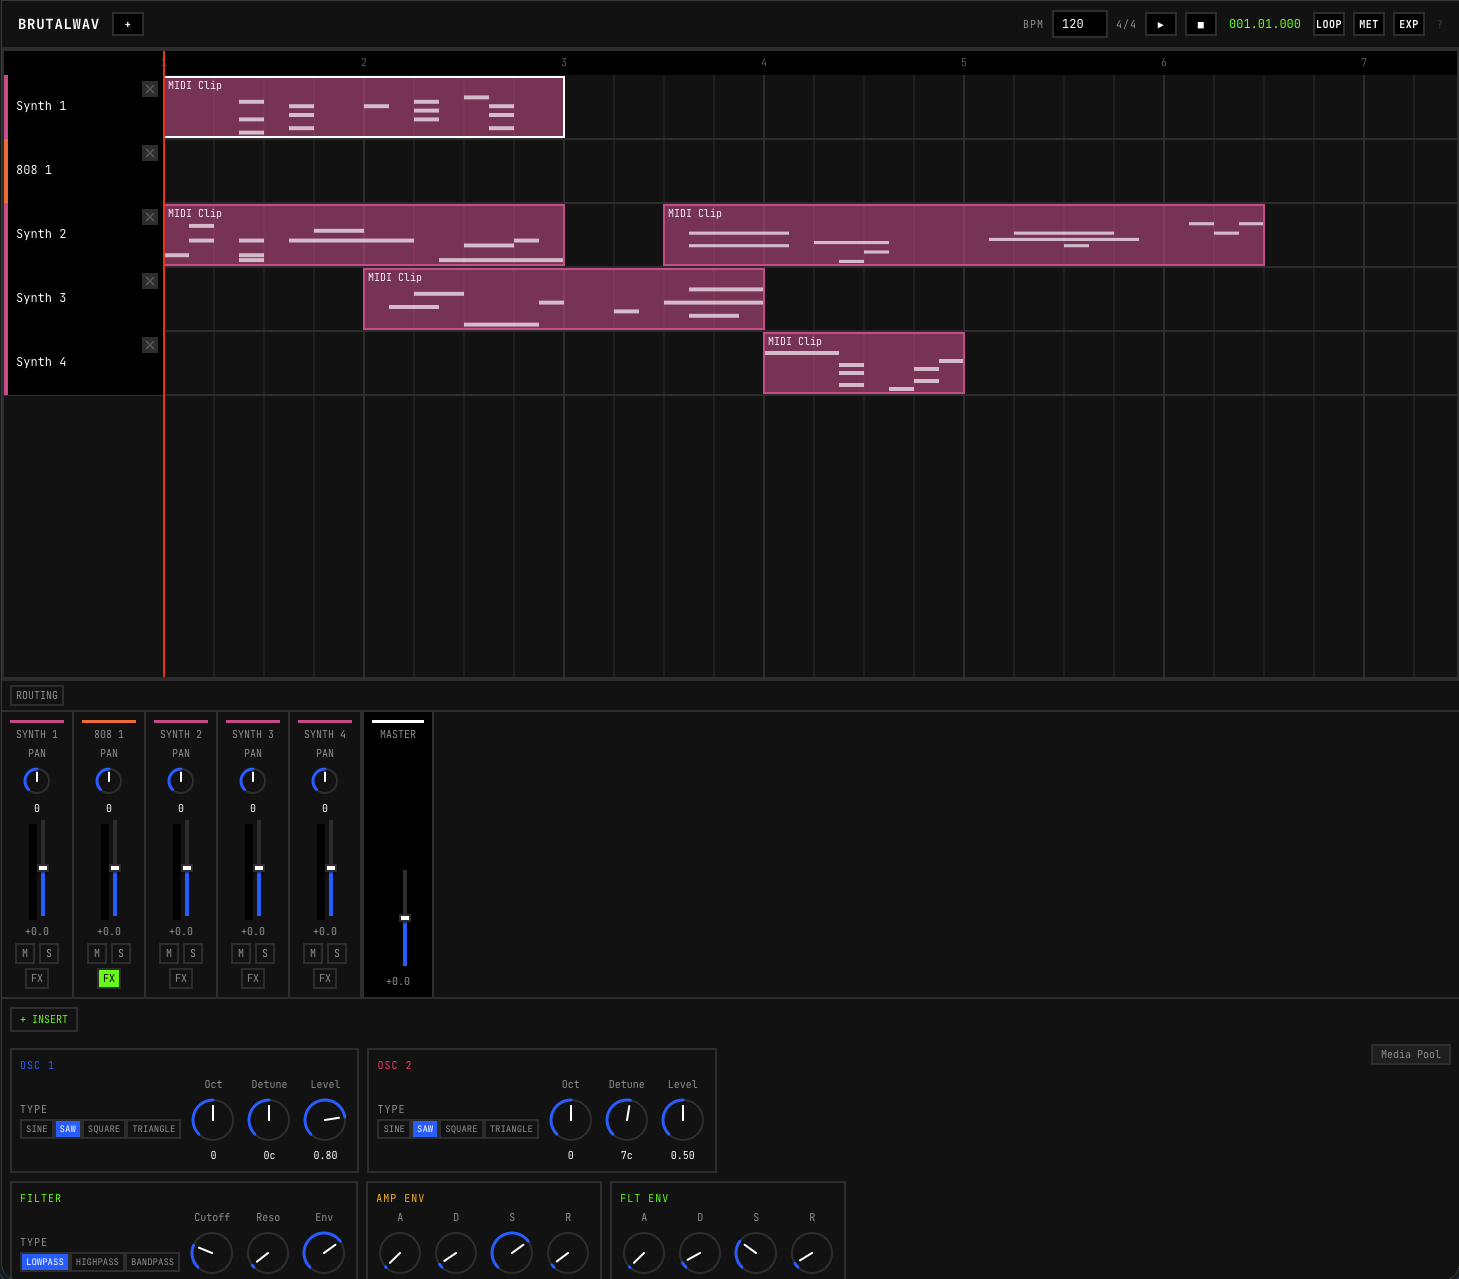This screenshot has width=1459, height=1279.
Task: Click the 4/4 time signature control
Action: 1126,24
